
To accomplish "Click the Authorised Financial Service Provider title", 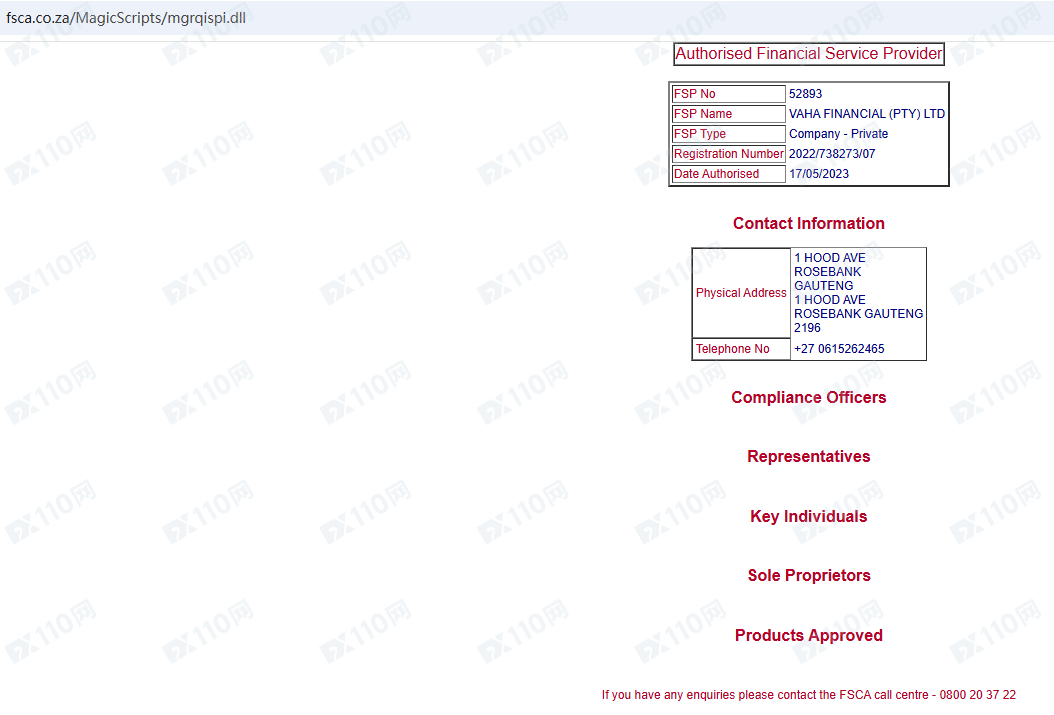I will (808, 54).
